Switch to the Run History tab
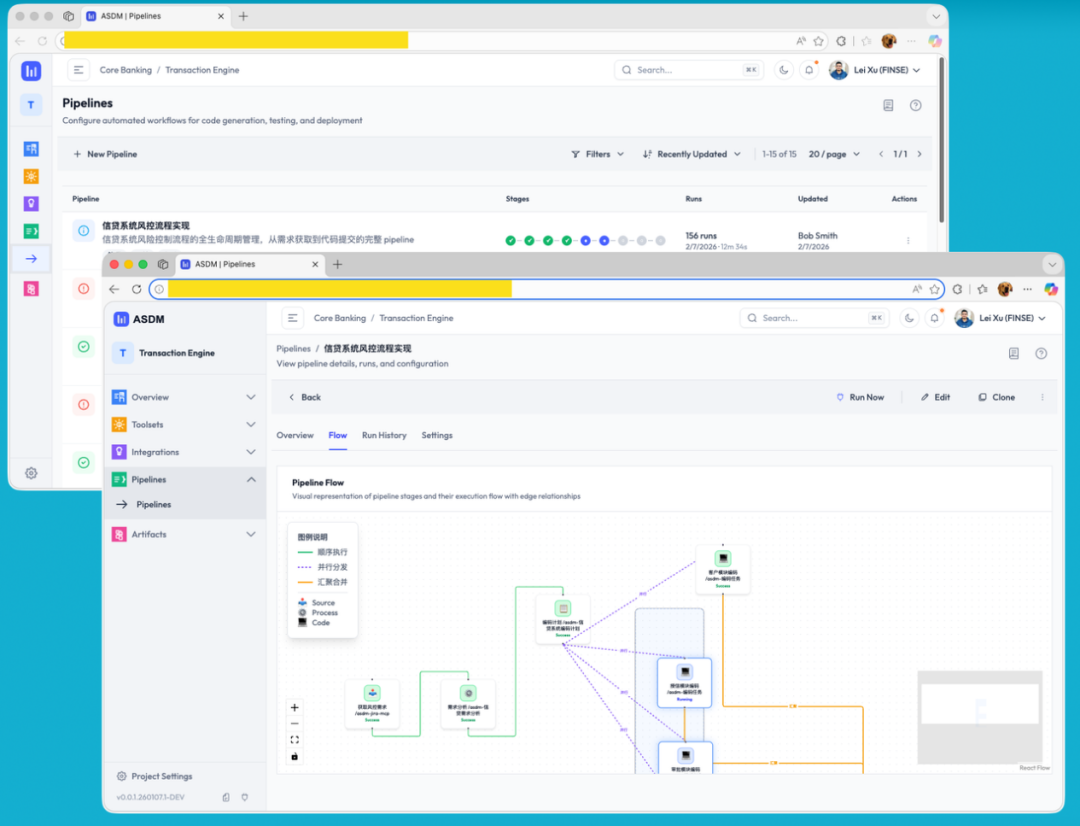 (384, 435)
